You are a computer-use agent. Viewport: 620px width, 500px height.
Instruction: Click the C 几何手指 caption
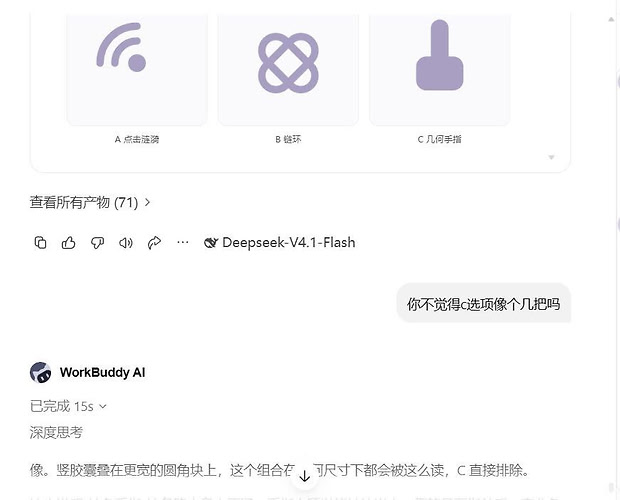(x=439, y=139)
